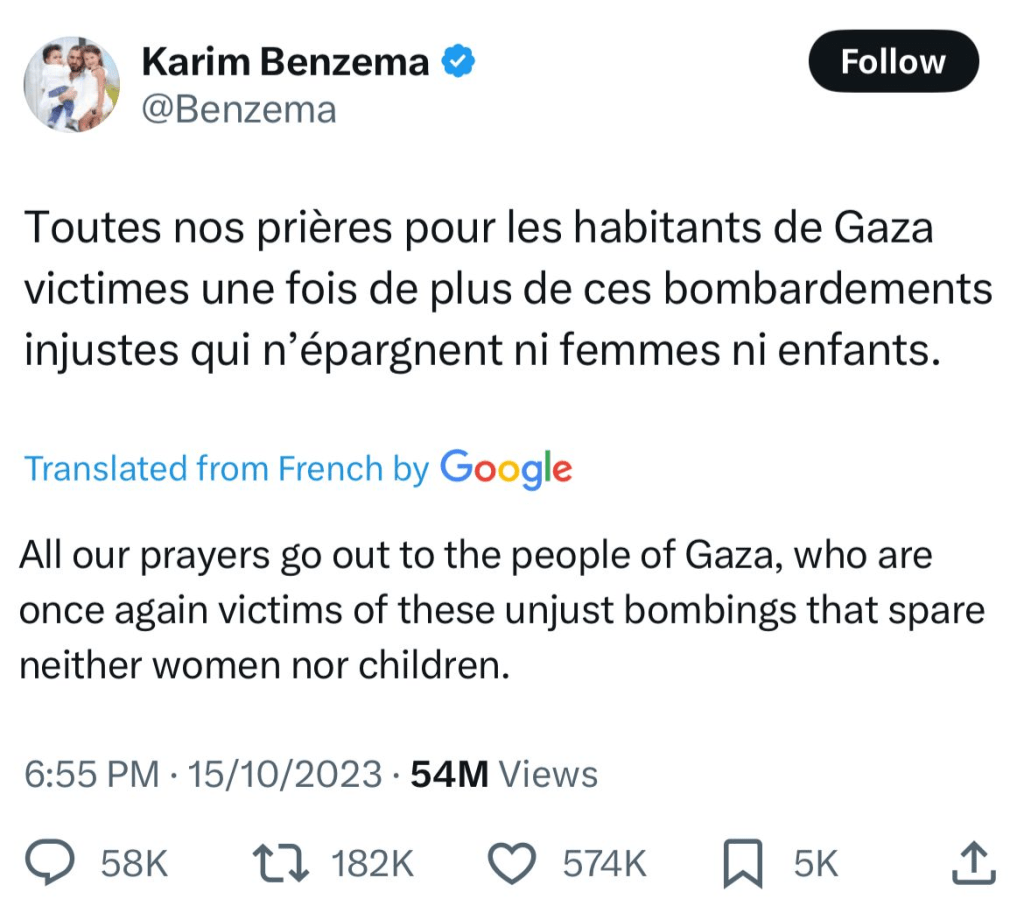Image resolution: width=1024 pixels, height=913 pixels.
Task: Click the 6:55 PM timestamp
Action: [90, 774]
